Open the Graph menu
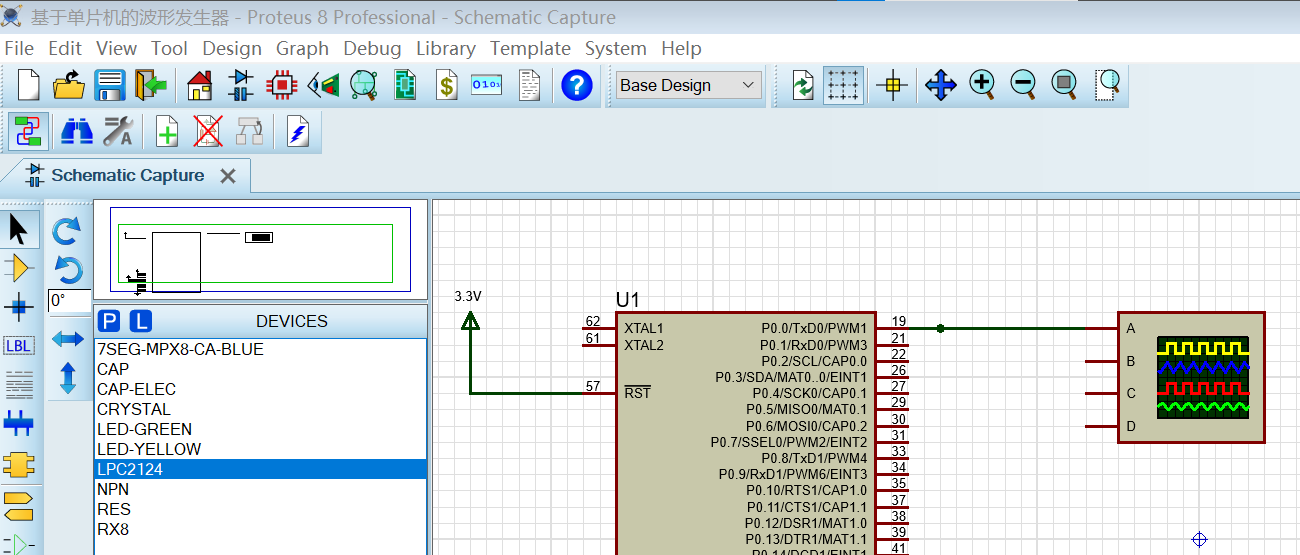Image resolution: width=1300 pixels, height=555 pixels. tap(302, 48)
